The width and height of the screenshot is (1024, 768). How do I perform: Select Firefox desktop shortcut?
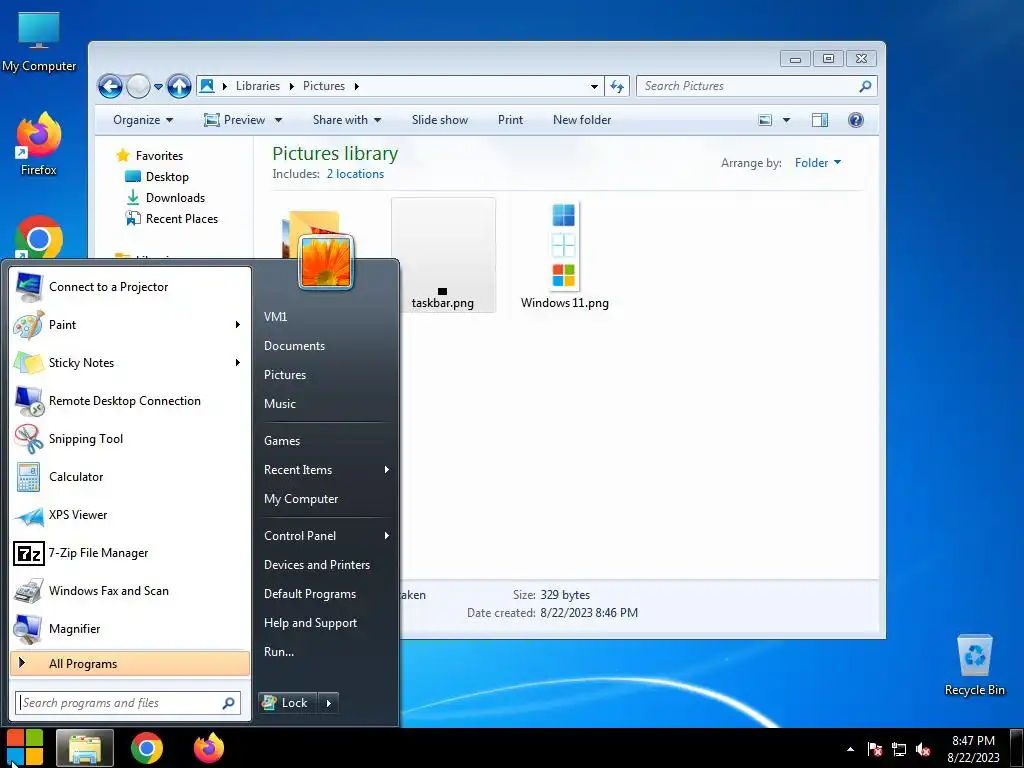click(39, 144)
